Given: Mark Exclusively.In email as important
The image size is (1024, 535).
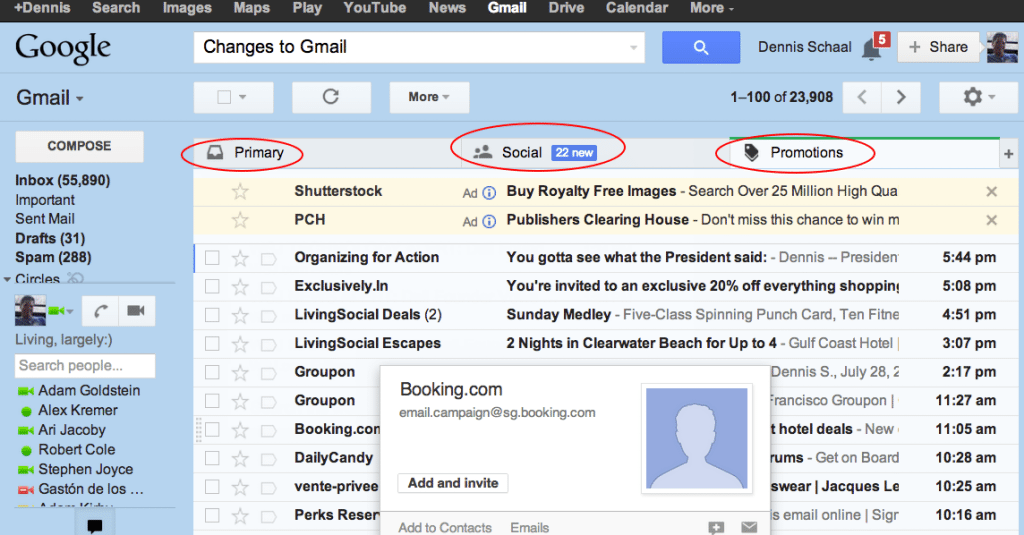Looking at the screenshot, I should (x=268, y=287).
